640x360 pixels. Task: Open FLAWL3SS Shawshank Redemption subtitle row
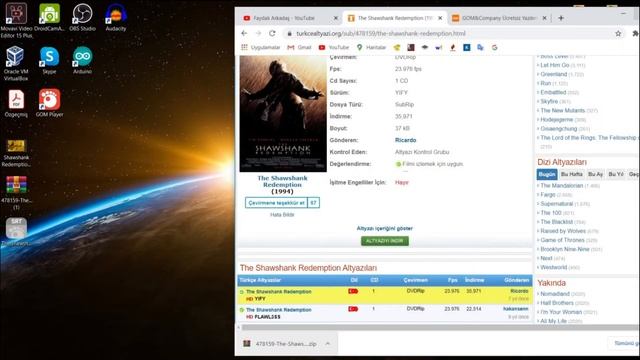(385, 313)
